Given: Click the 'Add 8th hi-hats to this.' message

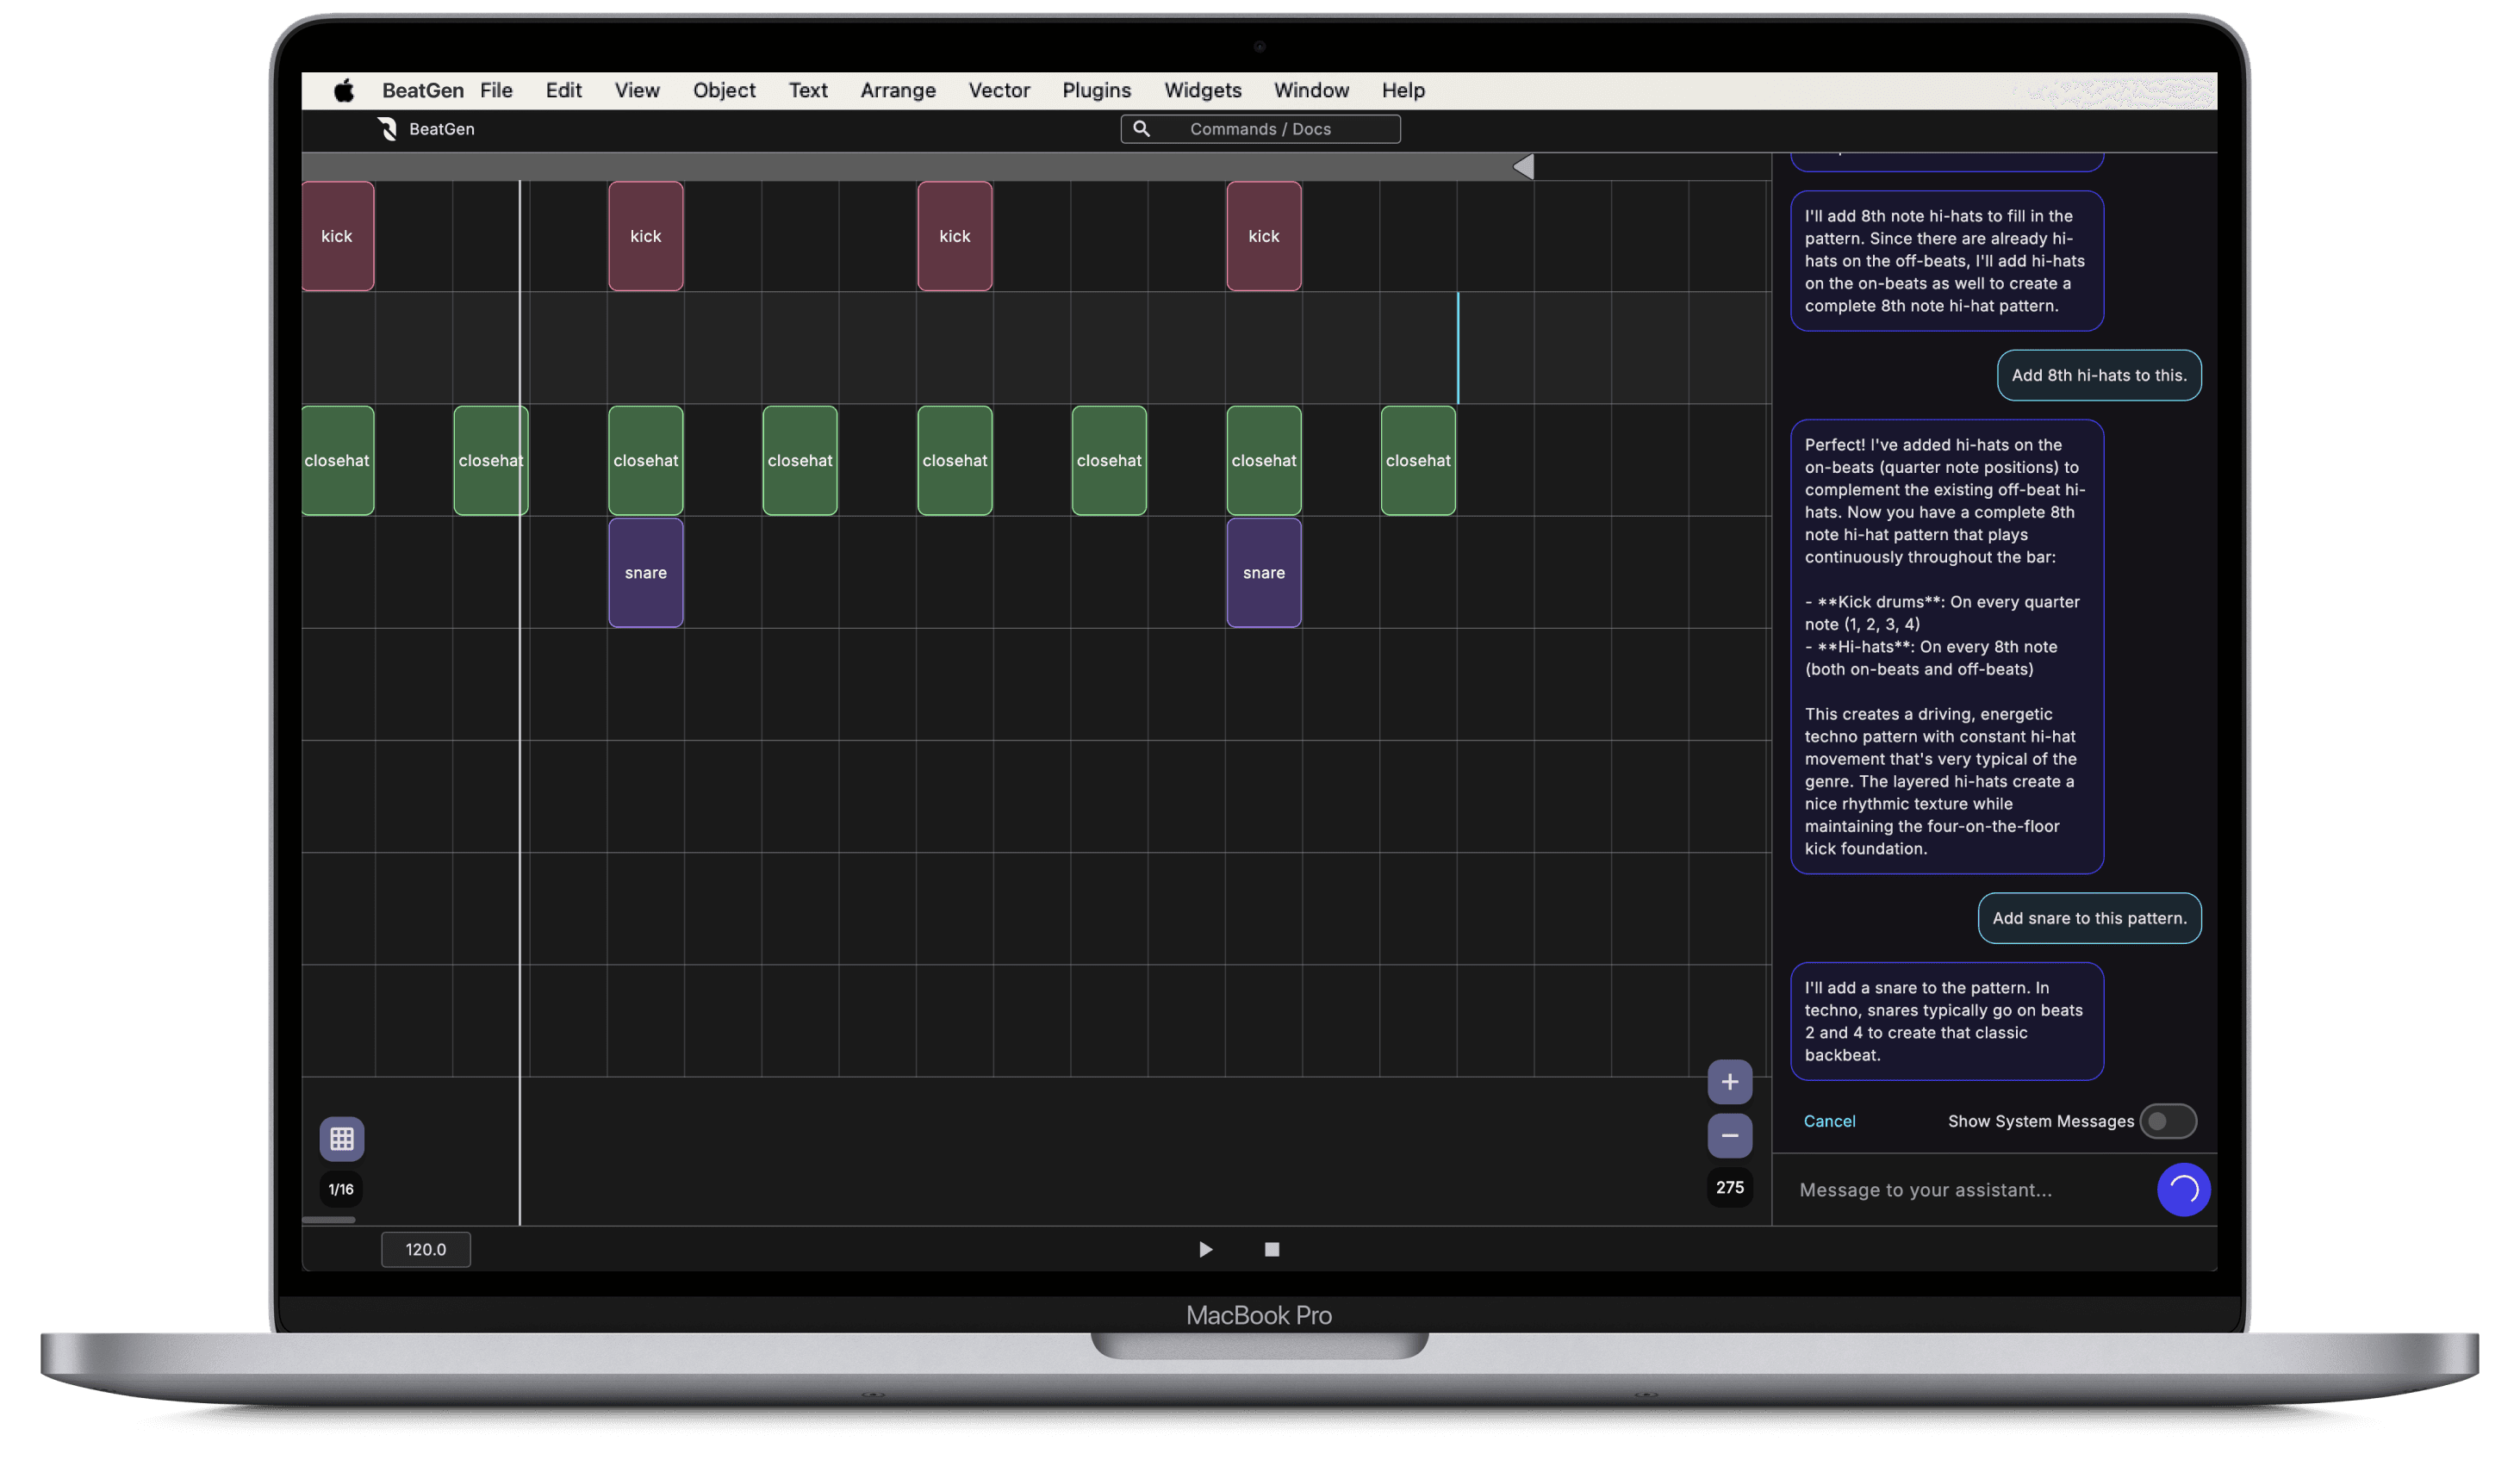Looking at the screenshot, I should pyautogui.click(x=2099, y=375).
